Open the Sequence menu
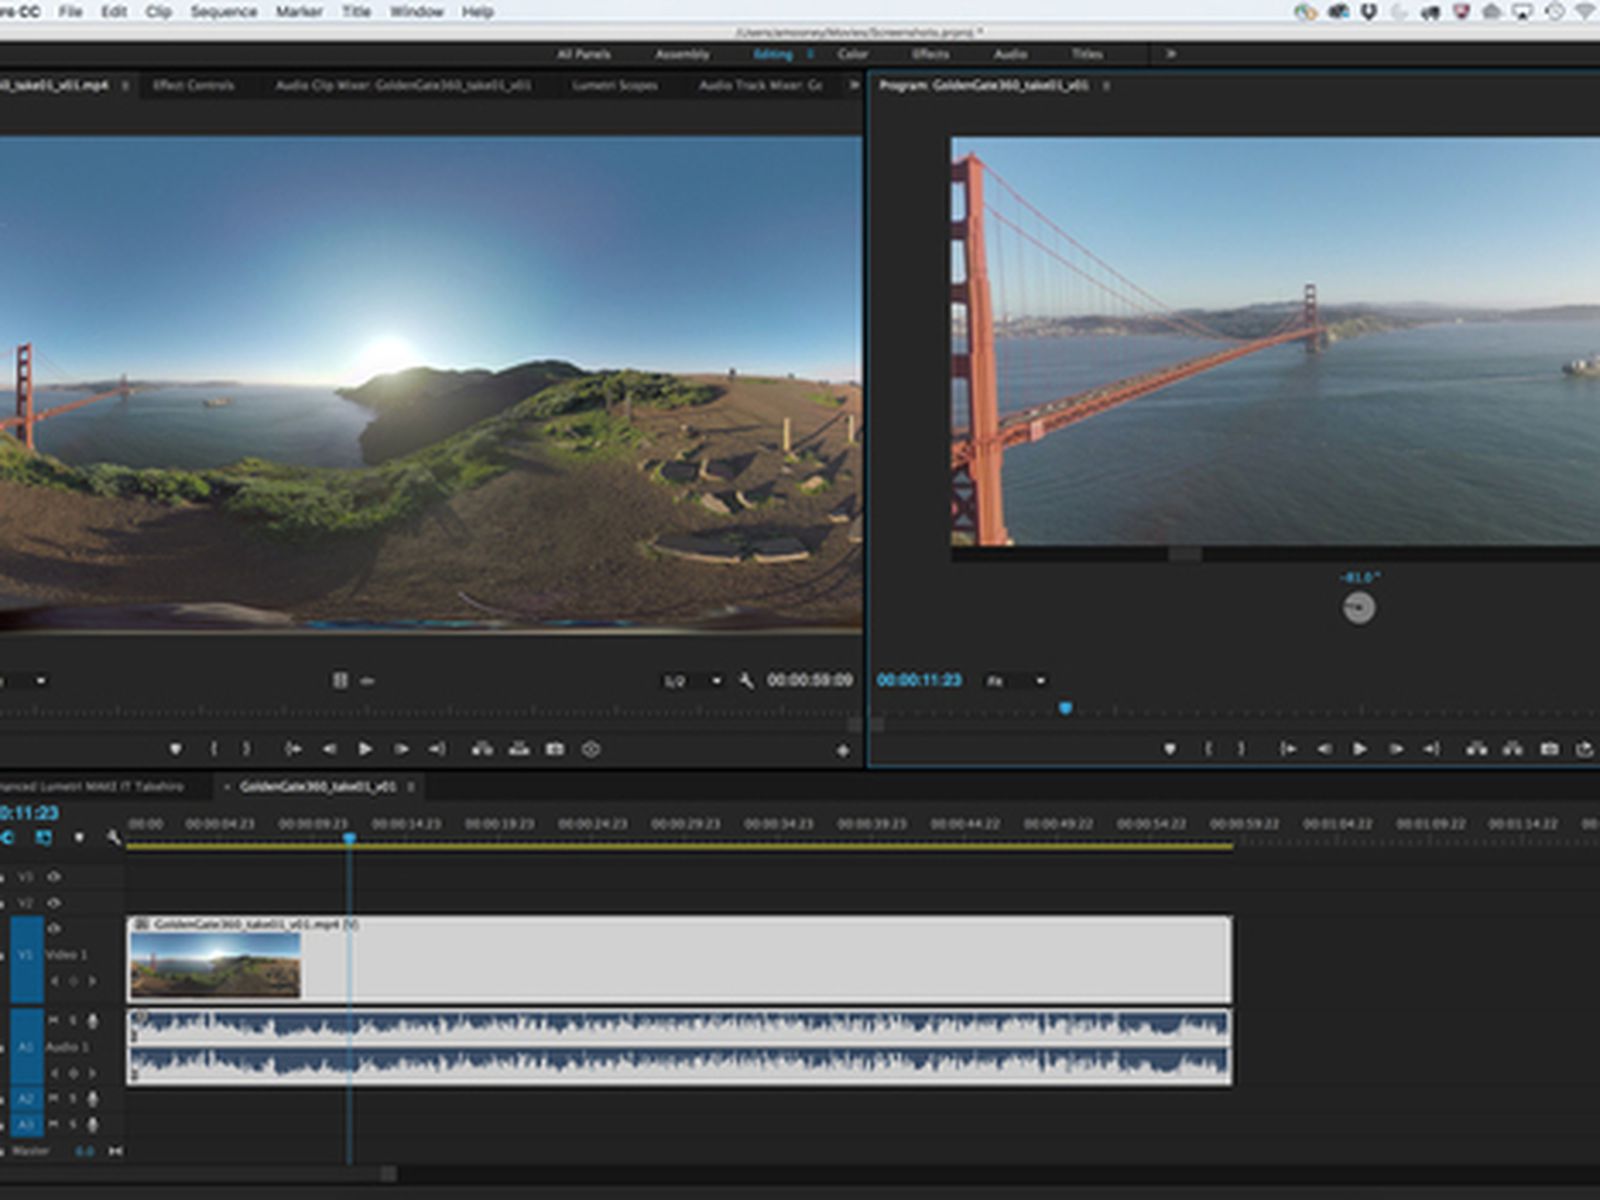Viewport: 1600px width, 1200px height. click(x=223, y=12)
